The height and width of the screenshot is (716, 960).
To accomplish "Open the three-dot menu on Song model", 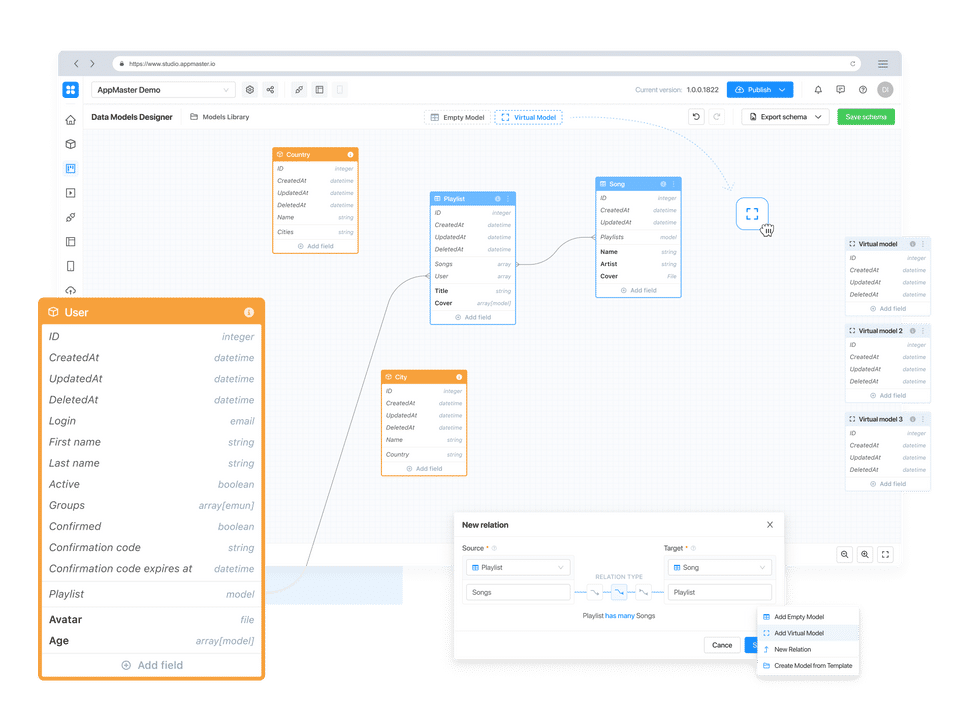I will click(673, 184).
